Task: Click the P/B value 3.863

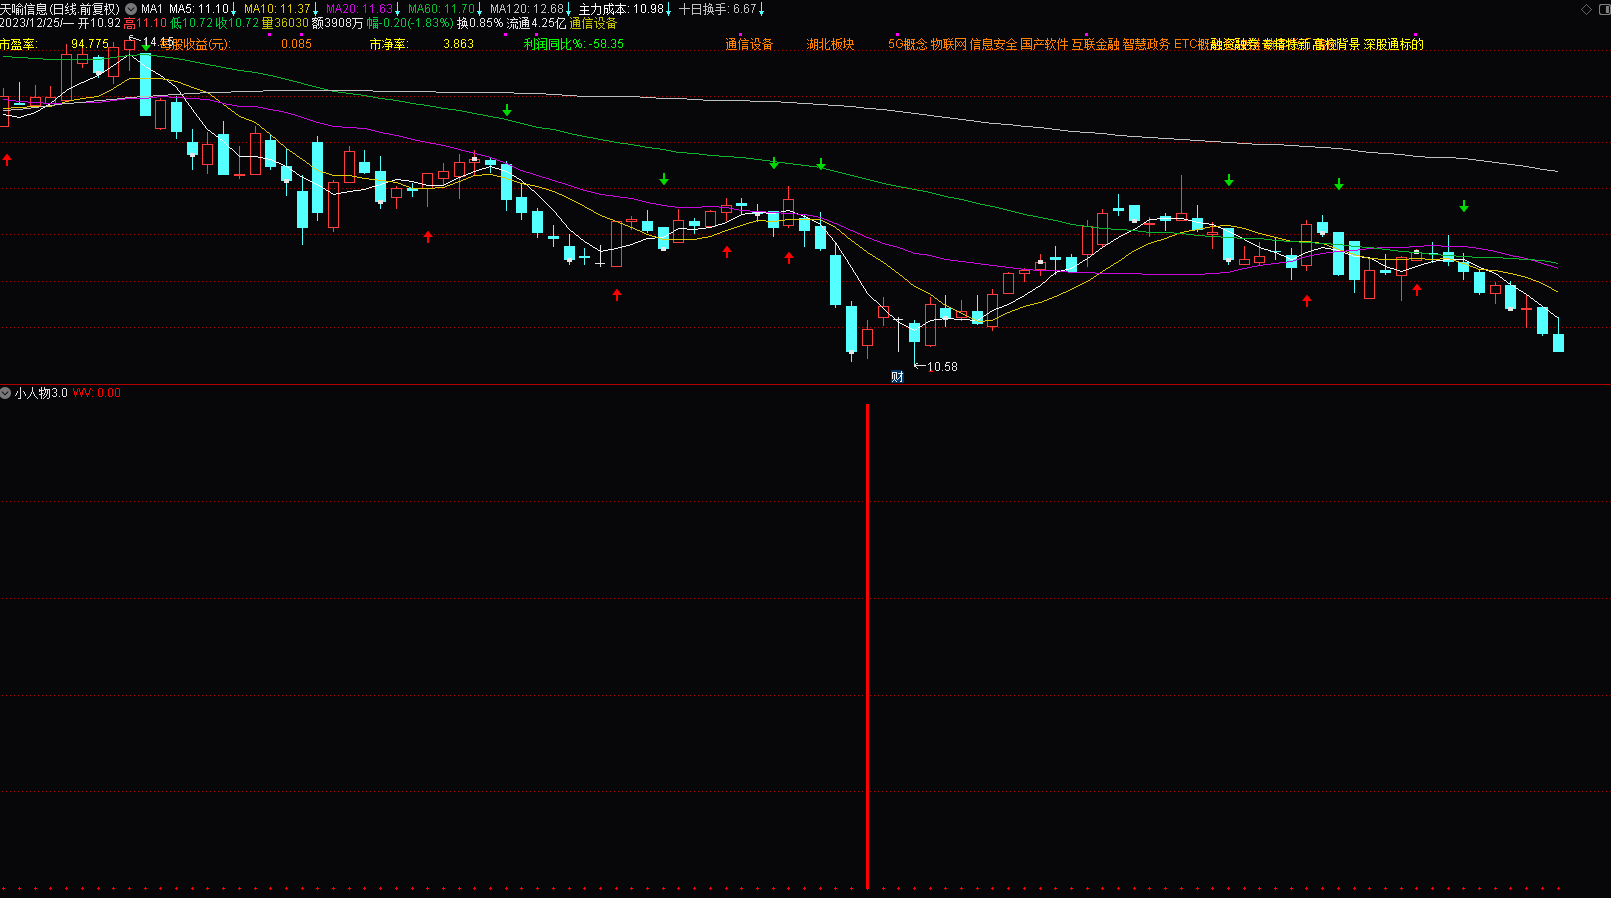Action: [x=458, y=44]
